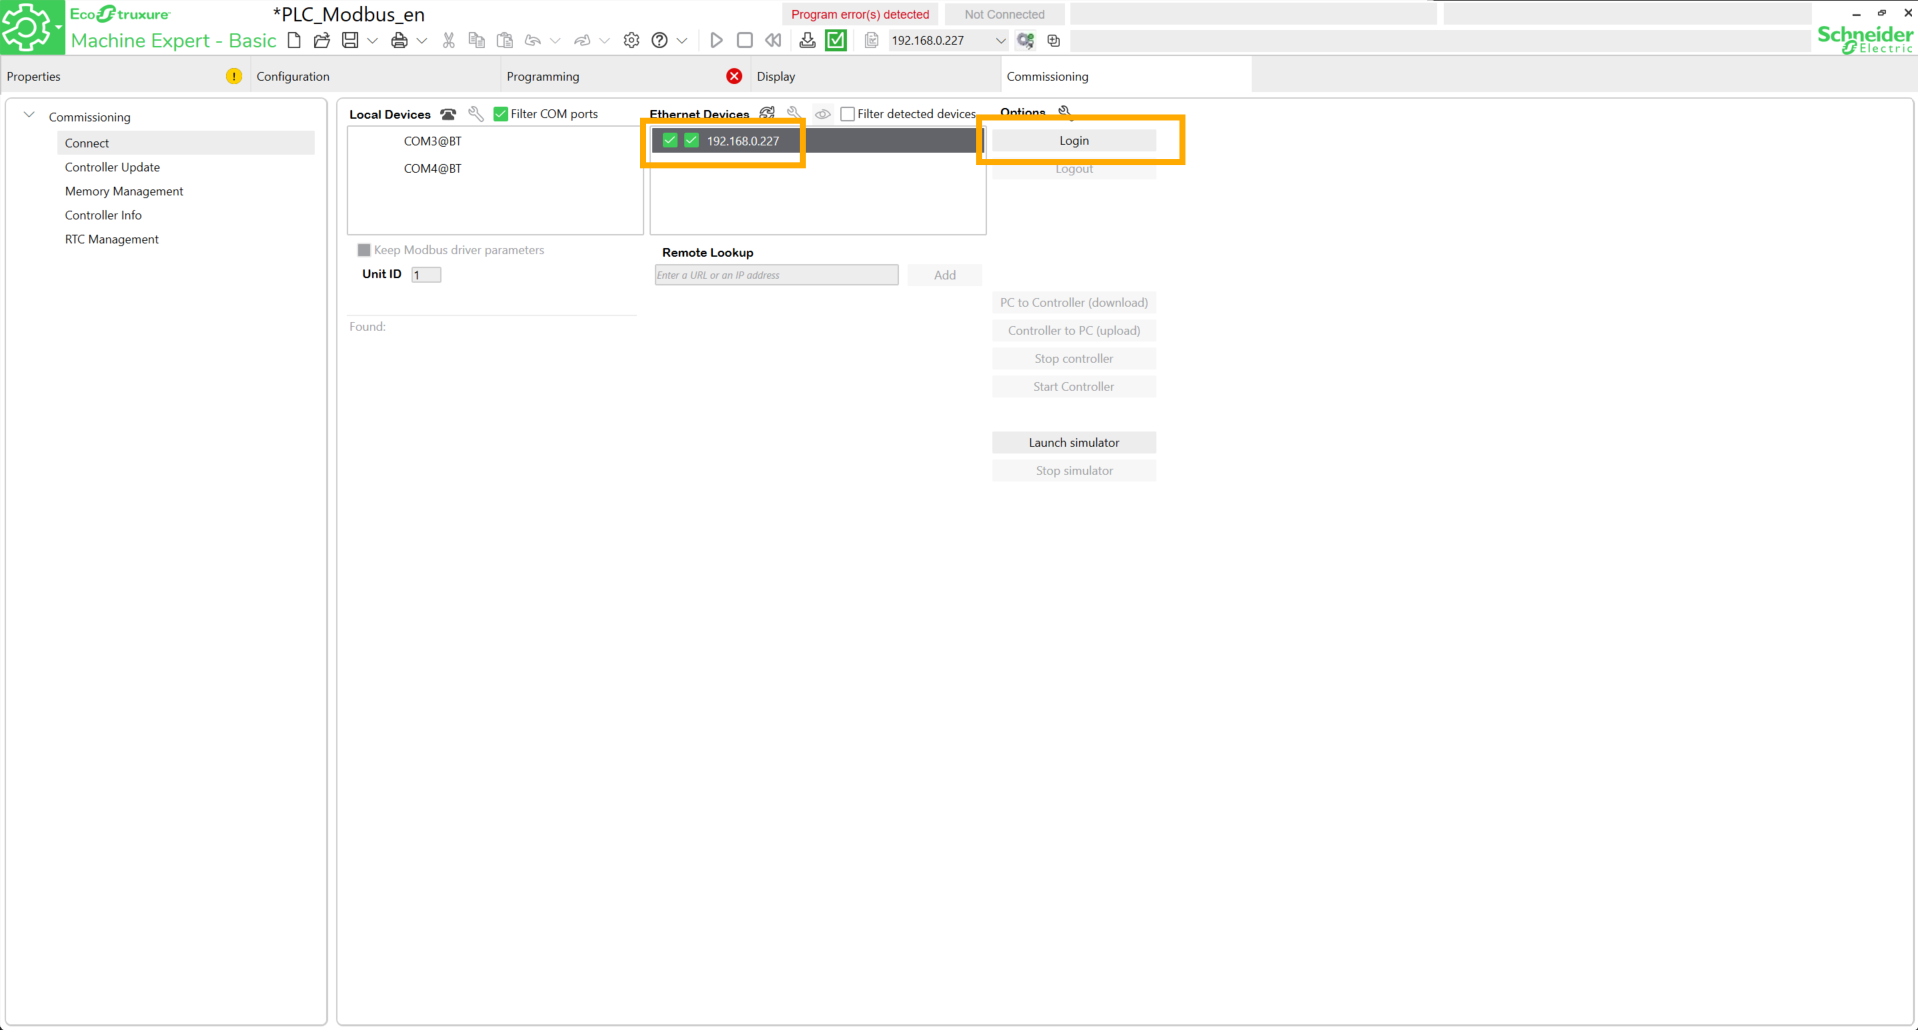
Task: Click the Launch simulator button
Action: (x=1073, y=442)
